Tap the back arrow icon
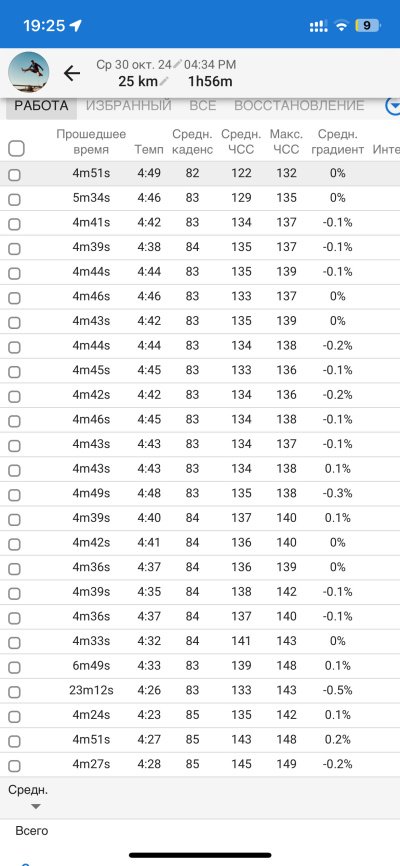Screen dimensions: 400x866 (72, 73)
